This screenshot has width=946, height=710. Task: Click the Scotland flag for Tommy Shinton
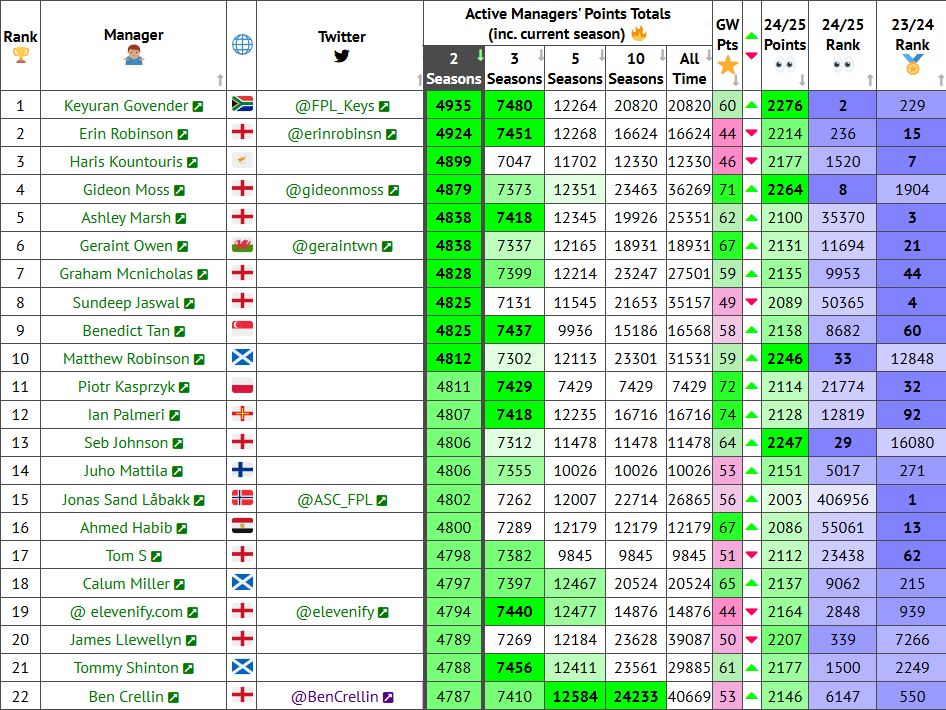tap(242, 667)
